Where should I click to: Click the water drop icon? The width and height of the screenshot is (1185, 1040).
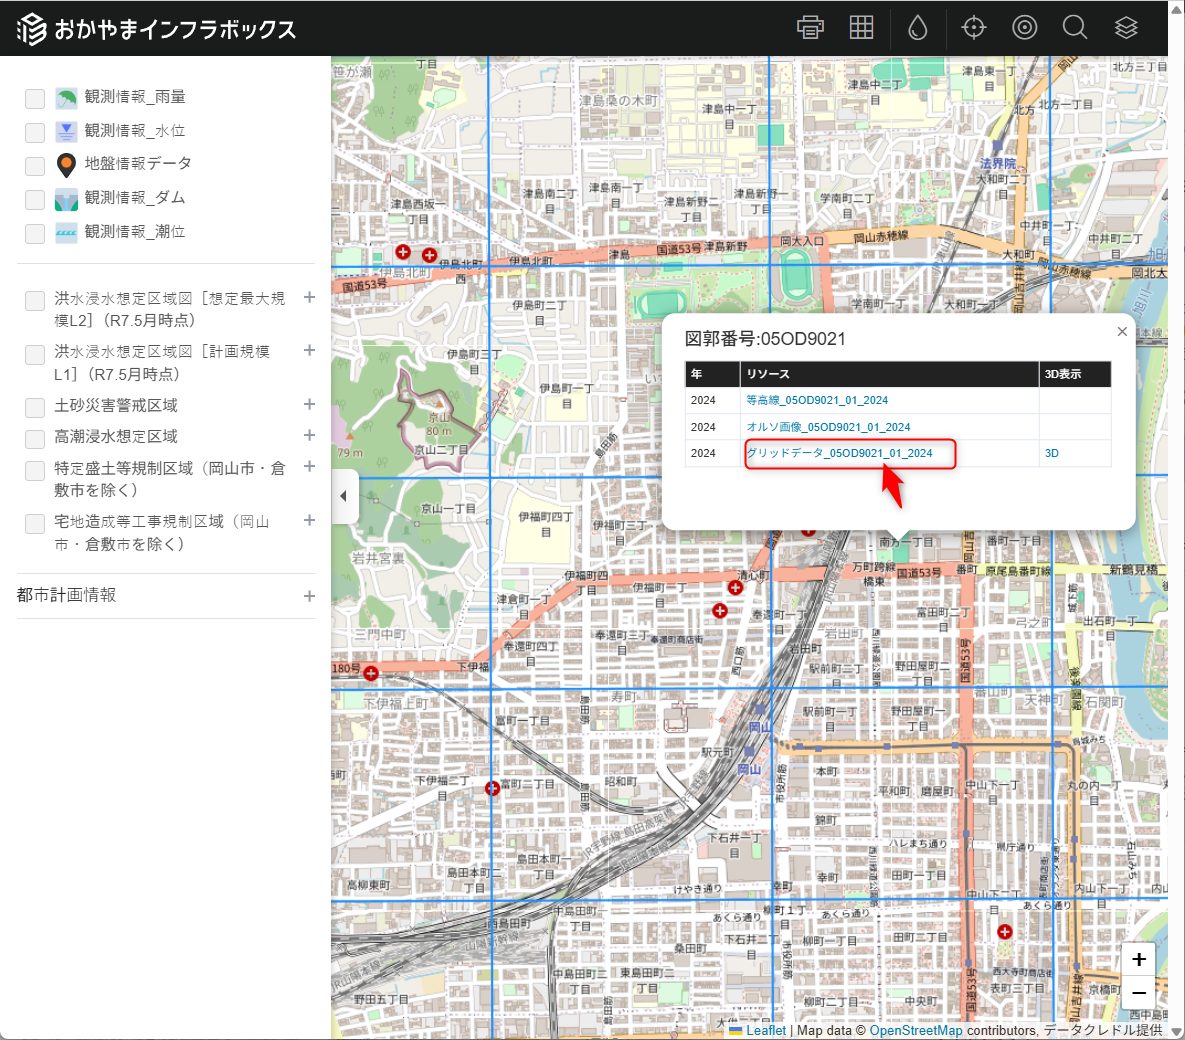click(917, 28)
